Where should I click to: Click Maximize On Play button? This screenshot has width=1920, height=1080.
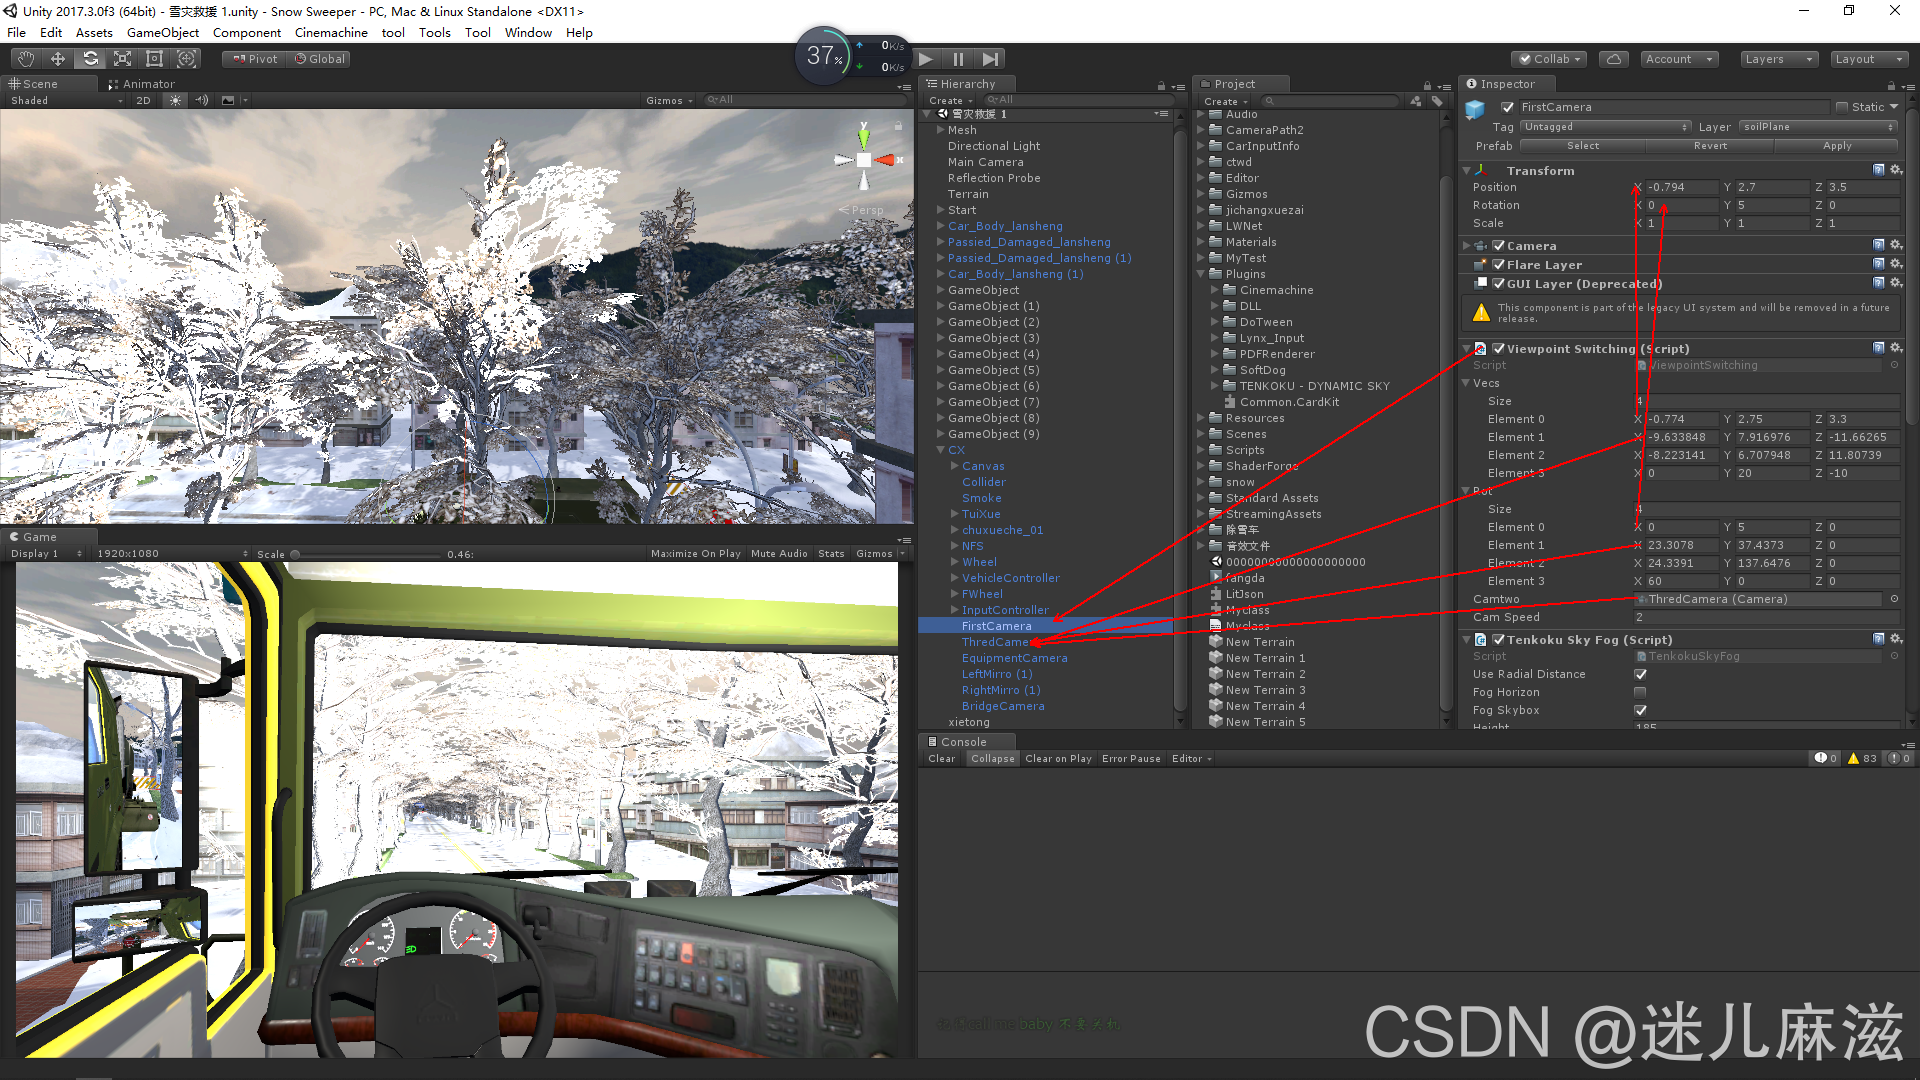tap(695, 554)
